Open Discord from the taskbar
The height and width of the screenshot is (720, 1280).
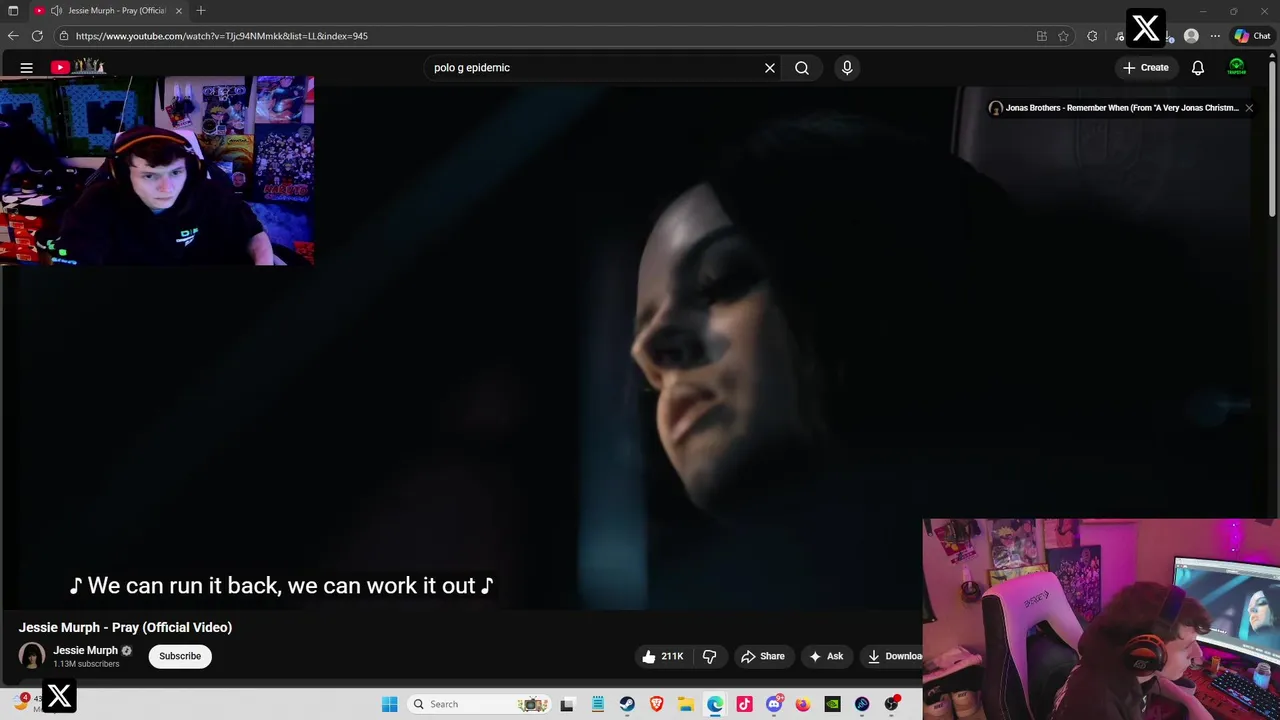774,704
